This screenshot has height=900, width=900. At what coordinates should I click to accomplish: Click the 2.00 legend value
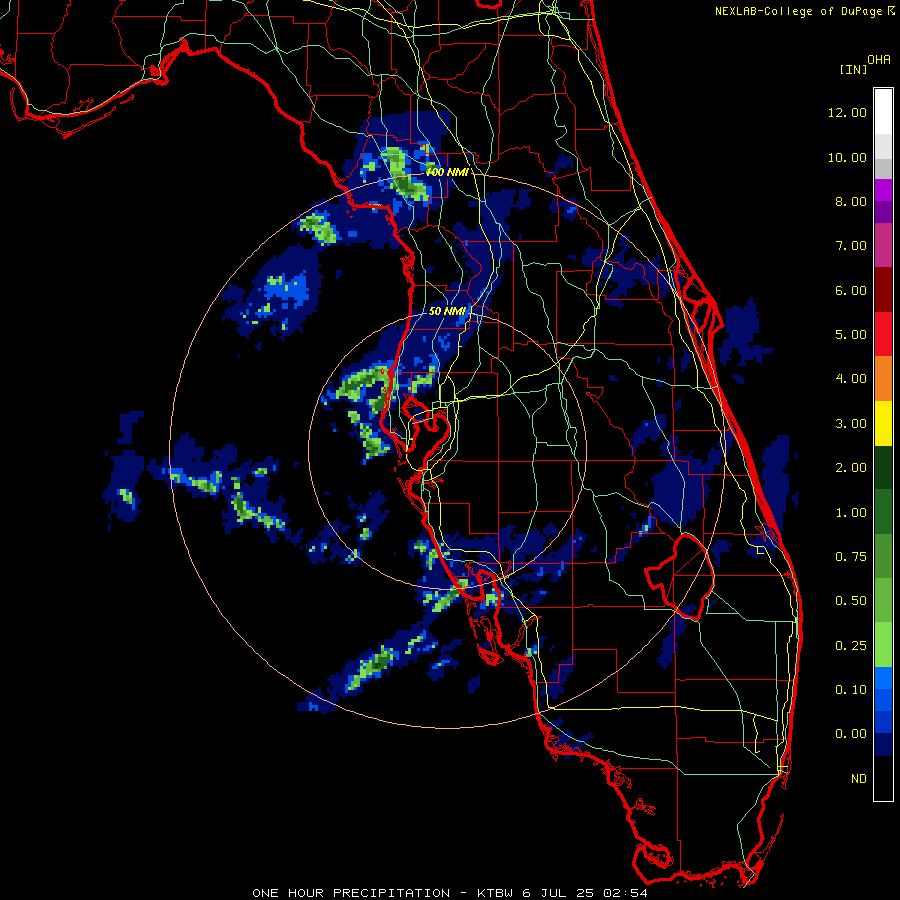pyautogui.click(x=851, y=468)
